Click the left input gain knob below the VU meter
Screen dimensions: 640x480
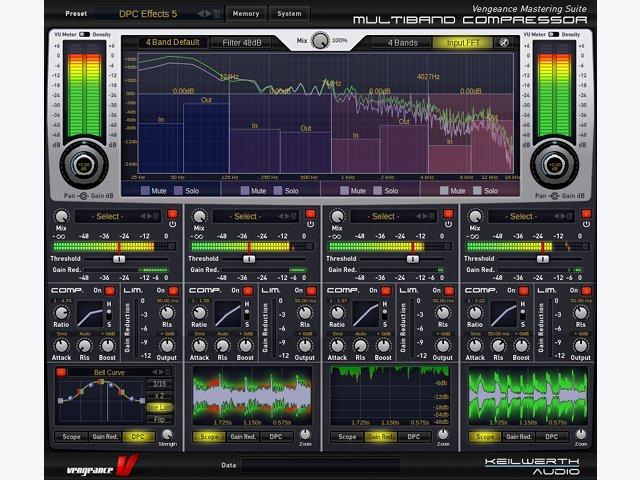pos(84,165)
